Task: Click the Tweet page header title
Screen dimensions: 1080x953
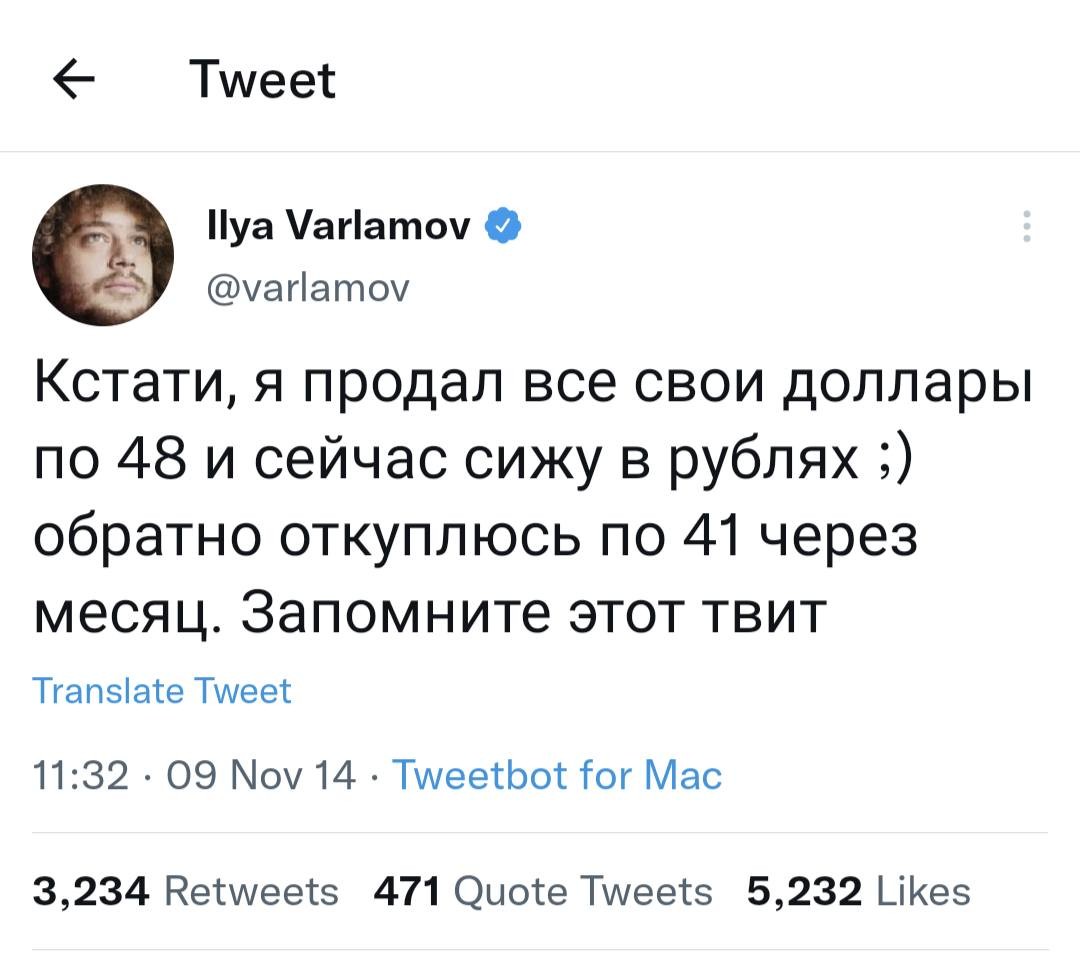Action: [263, 81]
